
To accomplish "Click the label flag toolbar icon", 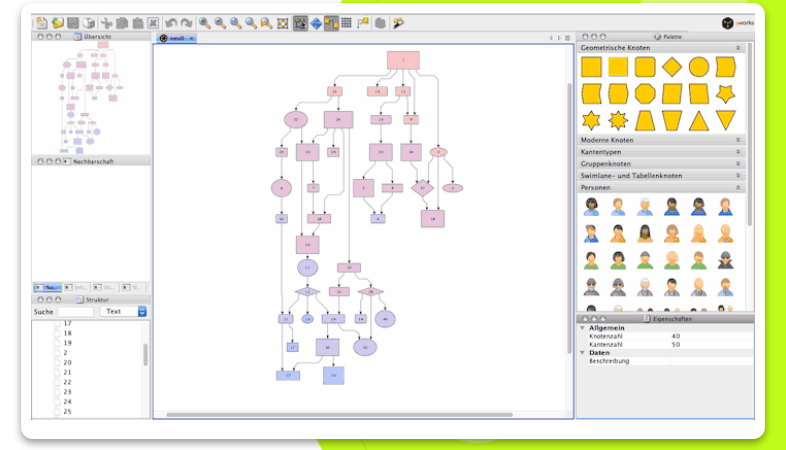I will point(363,23).
